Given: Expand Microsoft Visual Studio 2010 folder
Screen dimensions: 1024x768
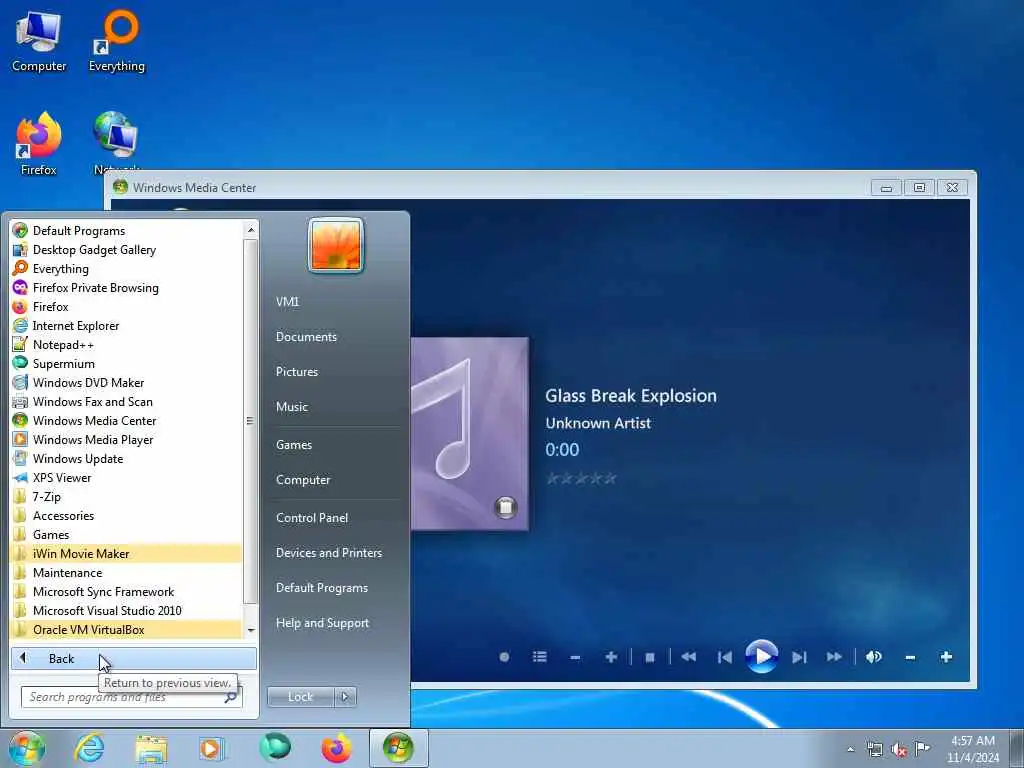Looking at the screenshot, I should 127,610.
